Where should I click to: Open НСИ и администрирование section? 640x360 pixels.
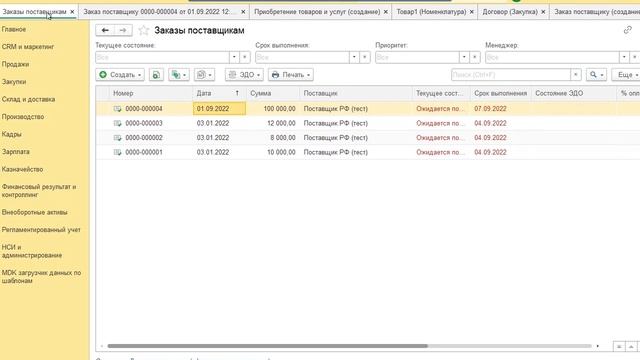coord(32,251)
